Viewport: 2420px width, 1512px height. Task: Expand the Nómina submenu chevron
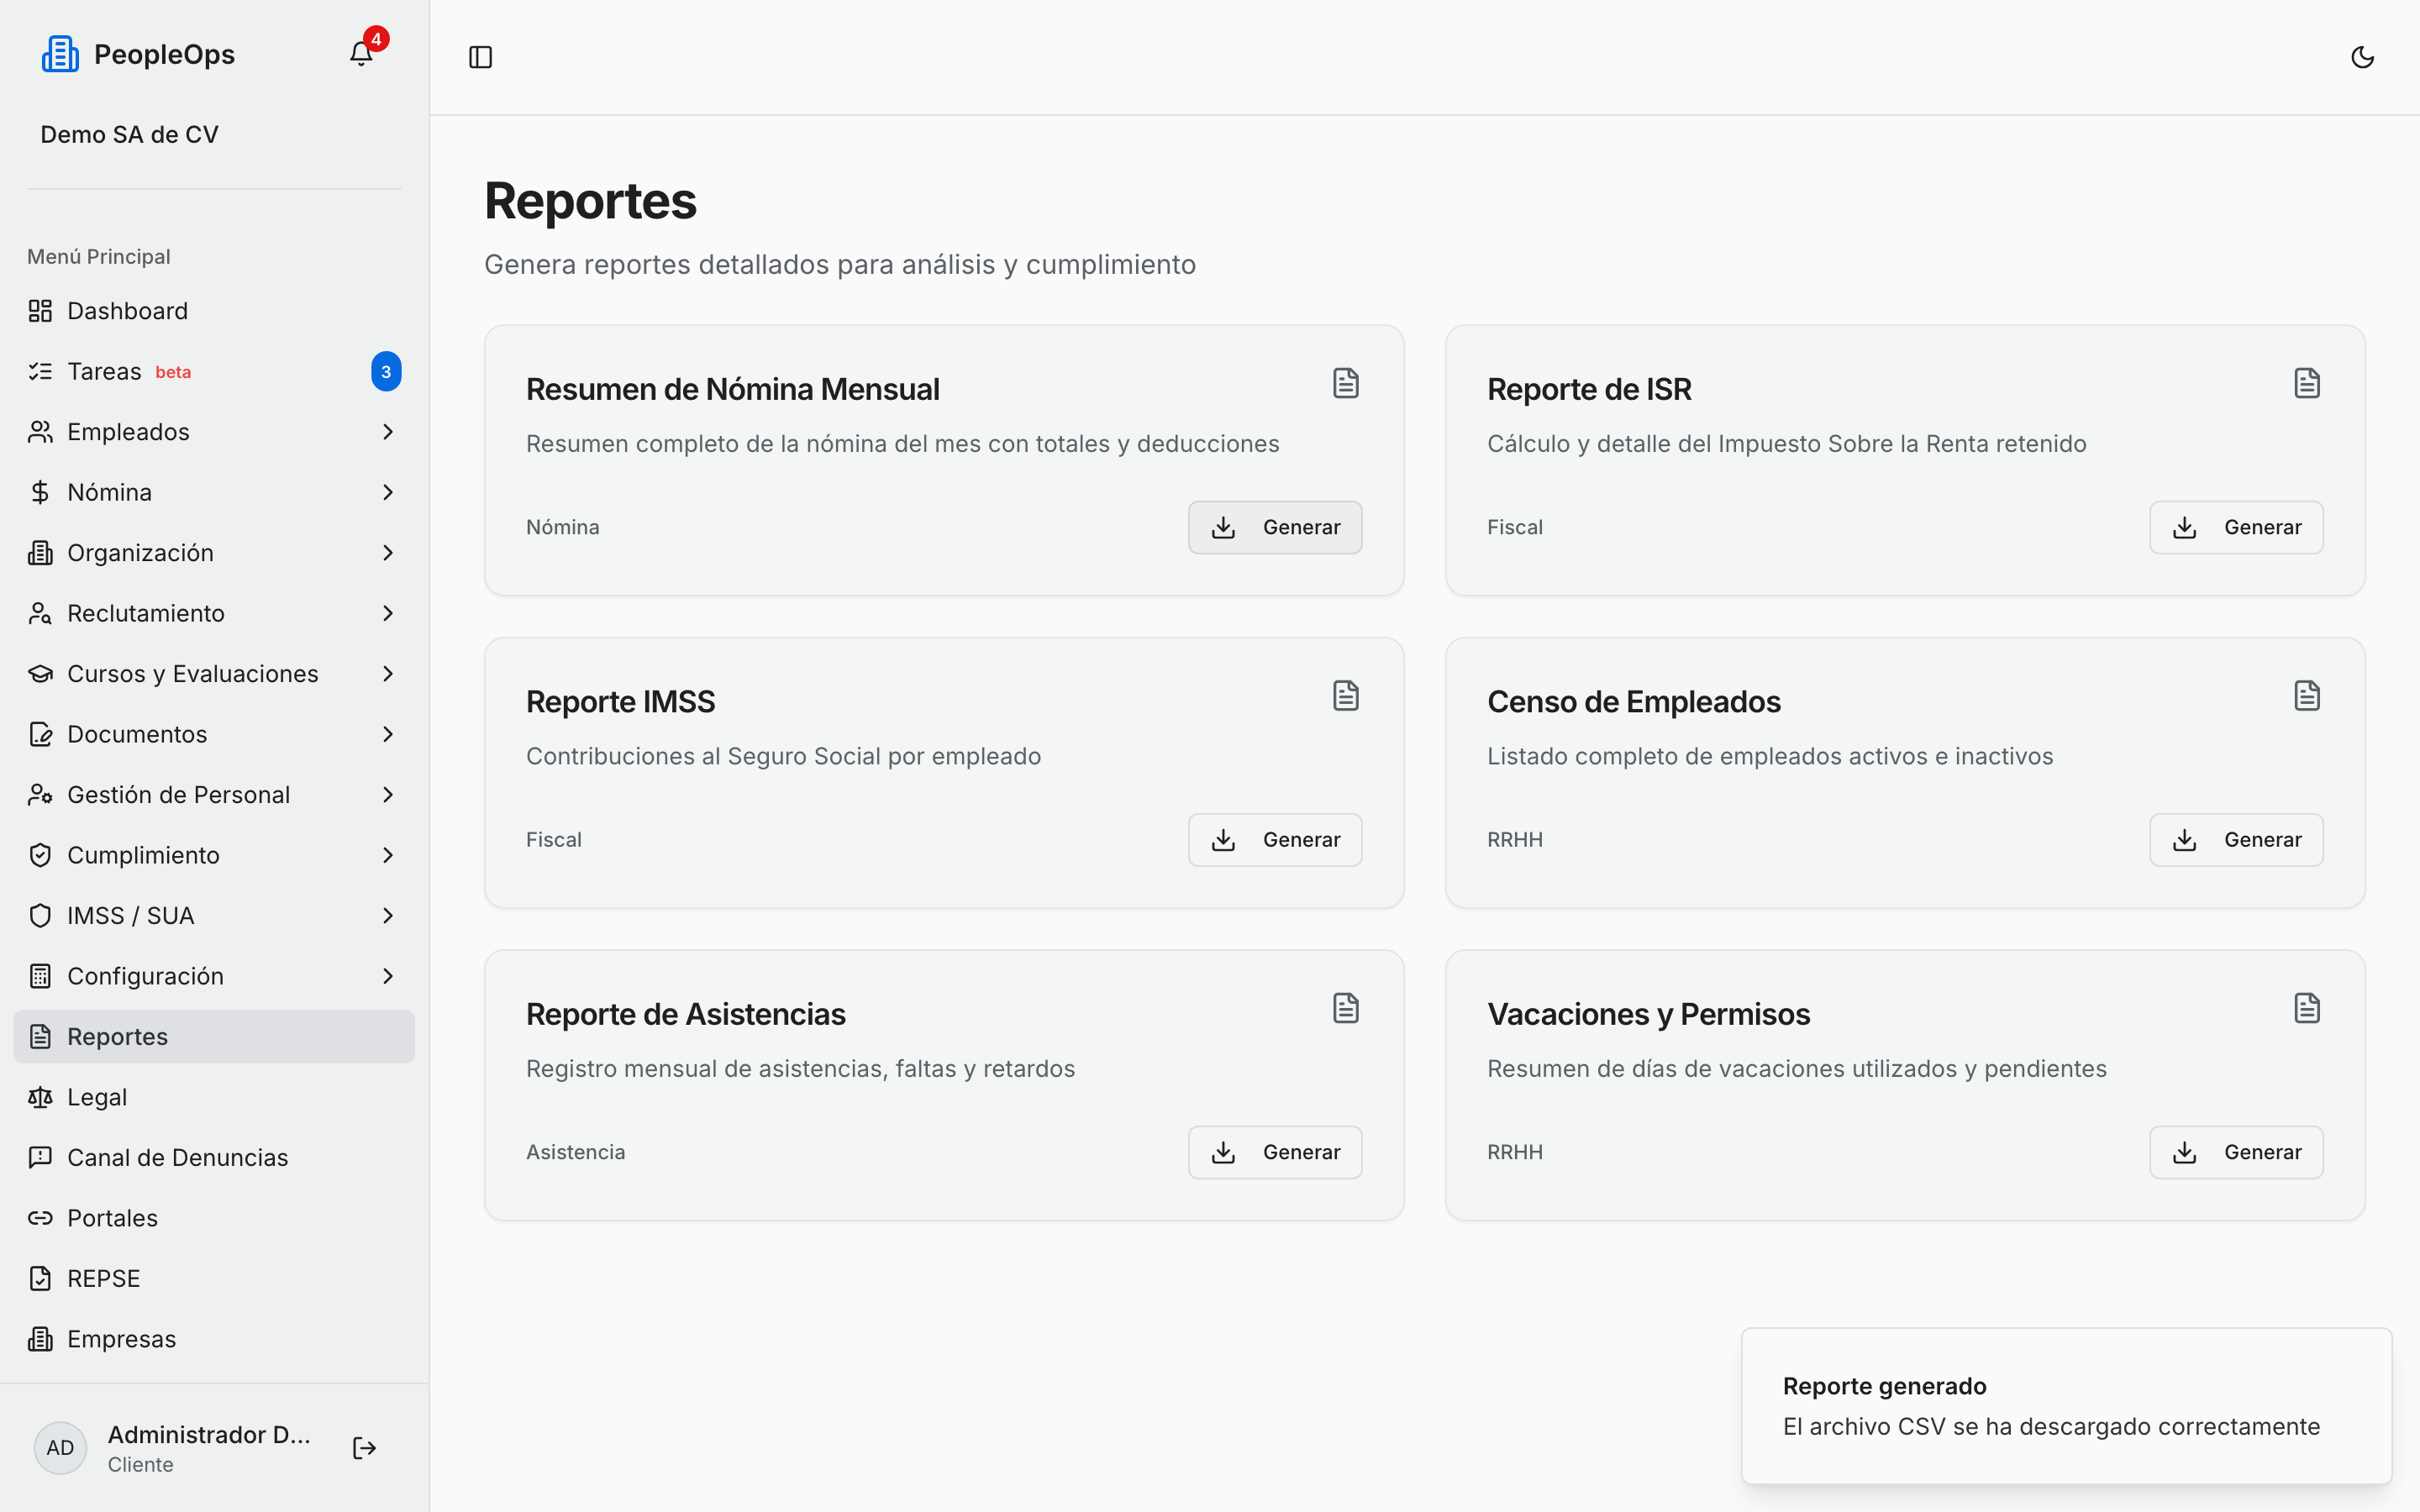click(x=388, y=492)
